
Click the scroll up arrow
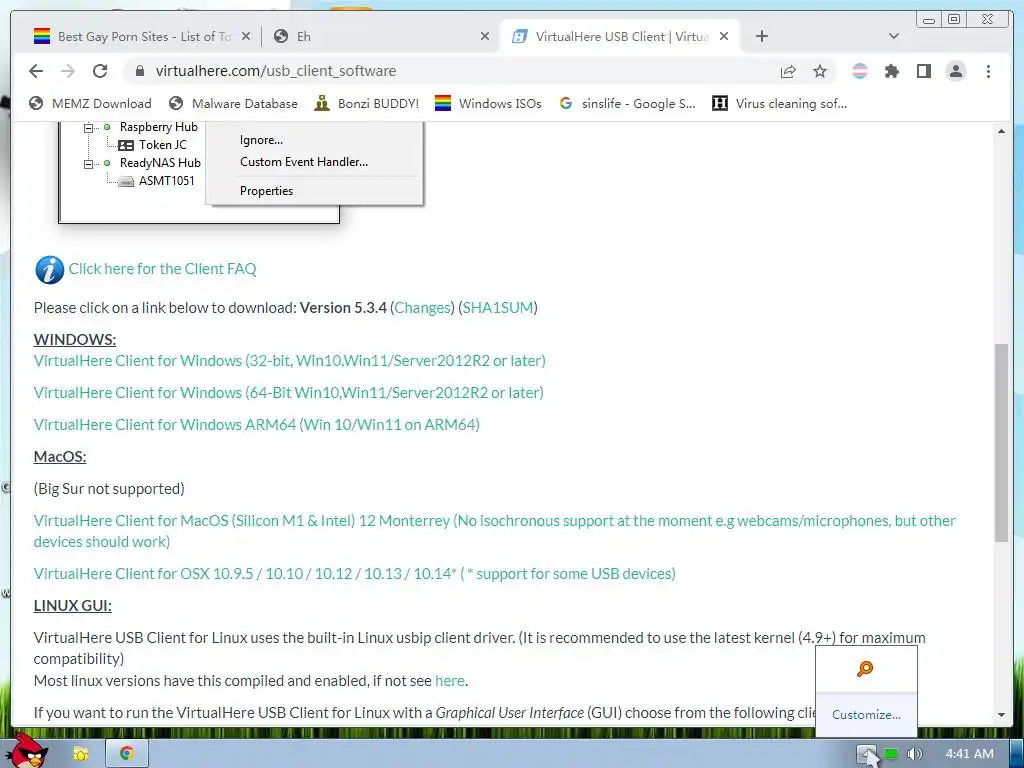(1001, 131)
